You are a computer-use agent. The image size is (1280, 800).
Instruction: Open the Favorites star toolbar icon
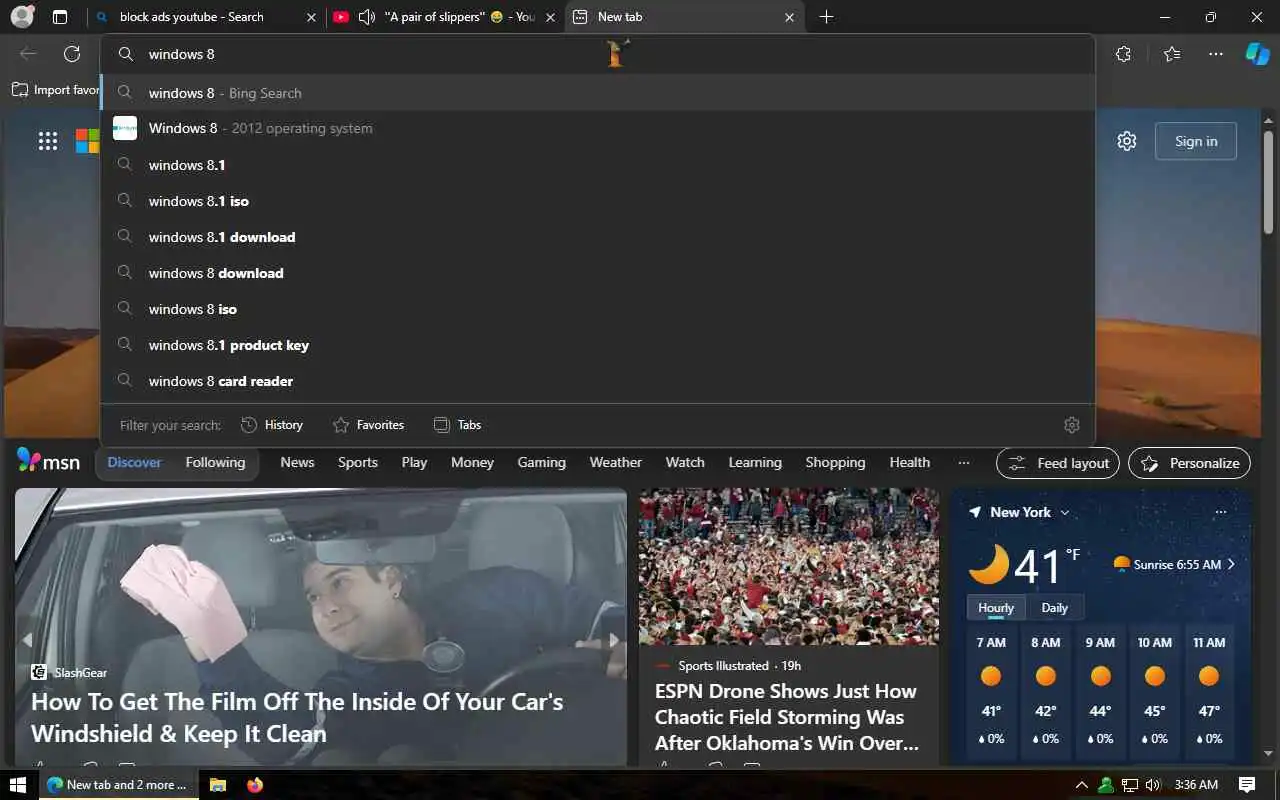pyautogui.click(x=1172, y=54)
